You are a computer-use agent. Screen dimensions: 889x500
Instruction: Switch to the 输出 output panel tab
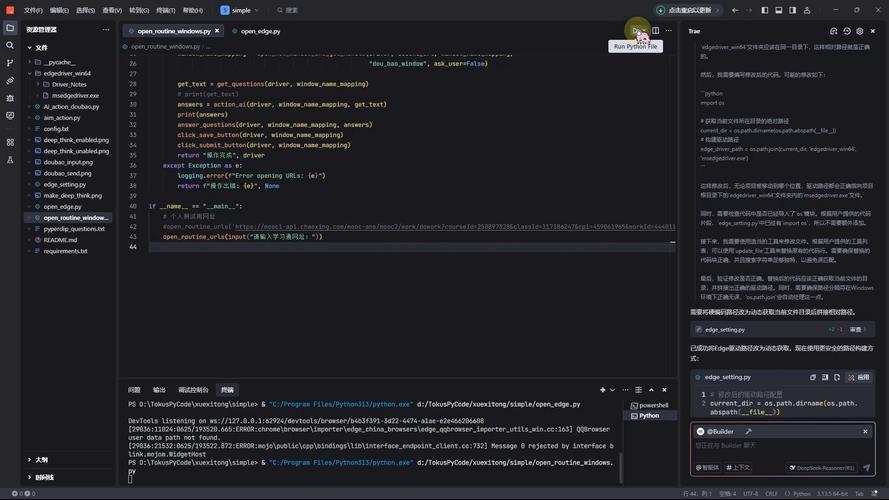click(159, 390)
